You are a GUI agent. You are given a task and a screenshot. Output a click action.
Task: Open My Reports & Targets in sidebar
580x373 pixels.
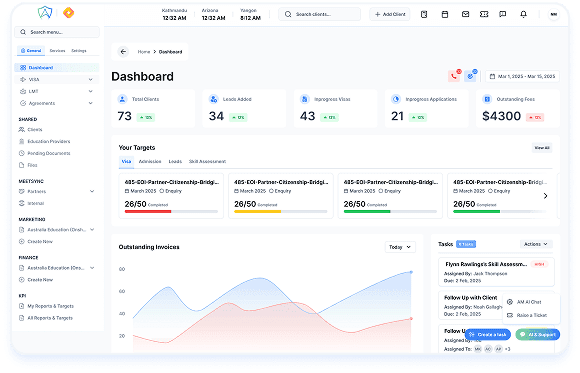coord(50,306)
